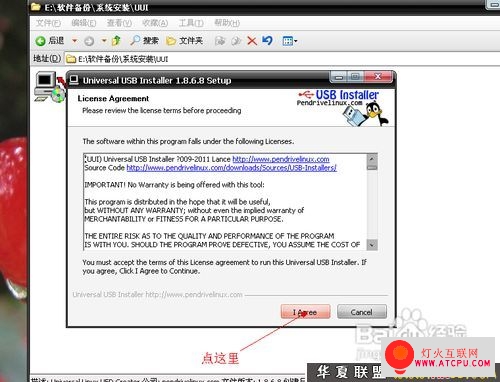Open the 编辑(E) menu in Explorer
This screenshot has height=382, width=500.
point(84,23)
